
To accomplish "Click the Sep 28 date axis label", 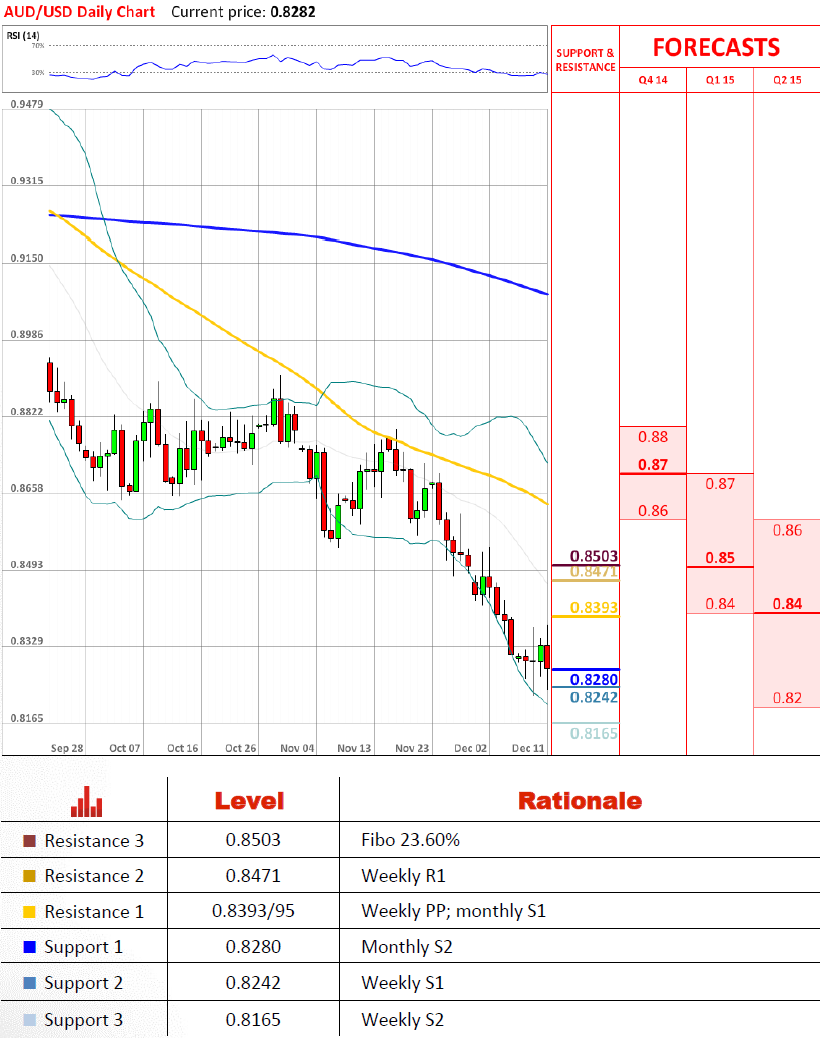I will [67, 748].
